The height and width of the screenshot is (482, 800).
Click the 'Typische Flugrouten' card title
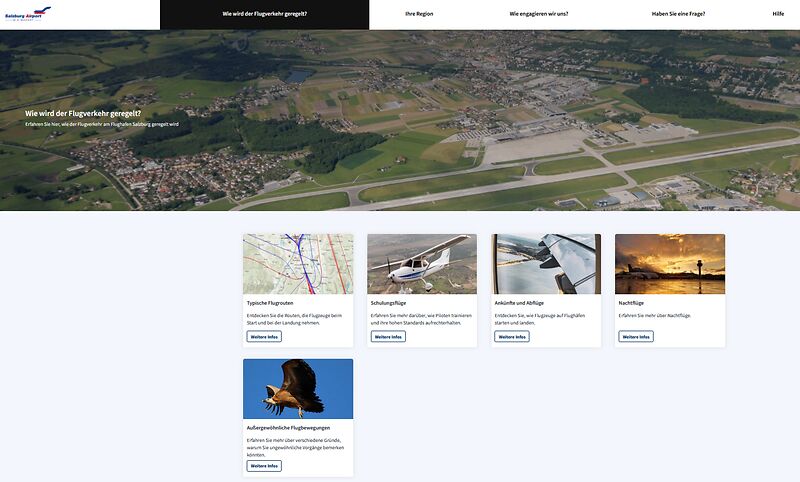(269, 302)
